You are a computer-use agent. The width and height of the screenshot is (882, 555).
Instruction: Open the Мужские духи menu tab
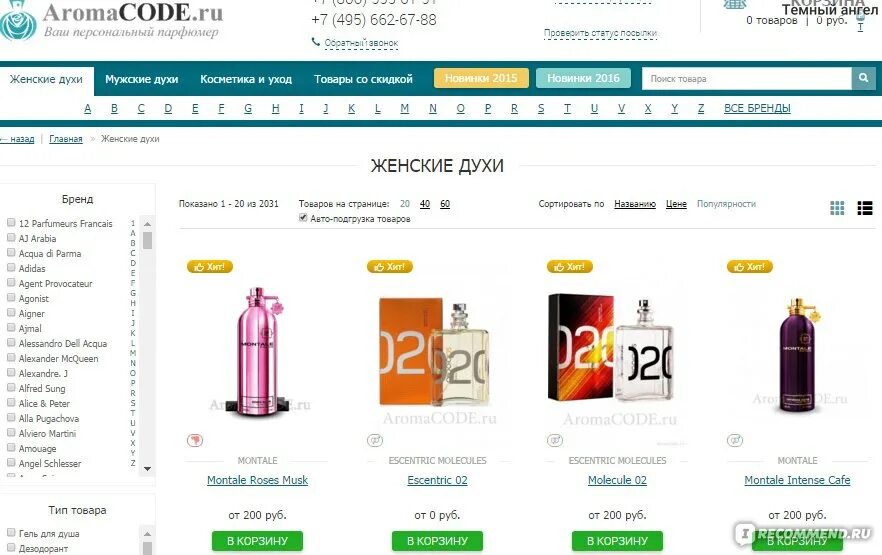(142, 79)
